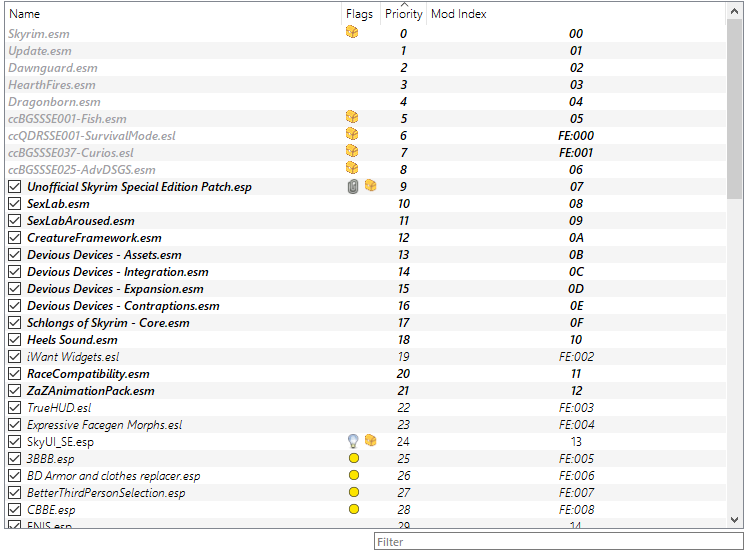Click the archive box icon for Skyrim.esm
This screenshot has width=746, height=551.
click(x=352, y=32)
